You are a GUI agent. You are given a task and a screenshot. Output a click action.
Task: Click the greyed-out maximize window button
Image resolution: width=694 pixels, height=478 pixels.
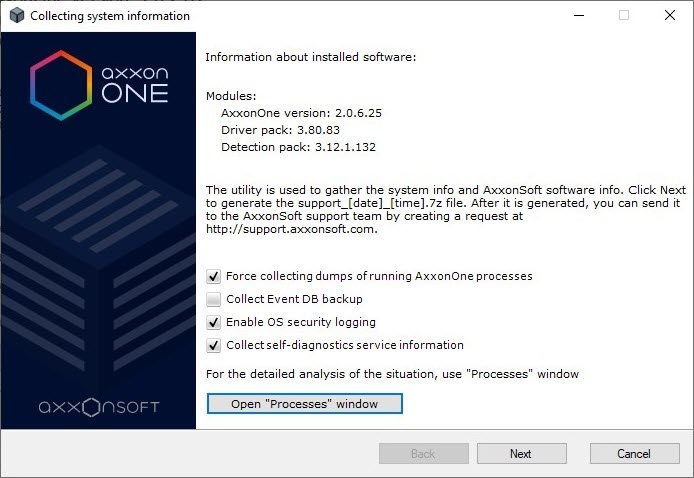pyautogui.click(x=624, y=16)
